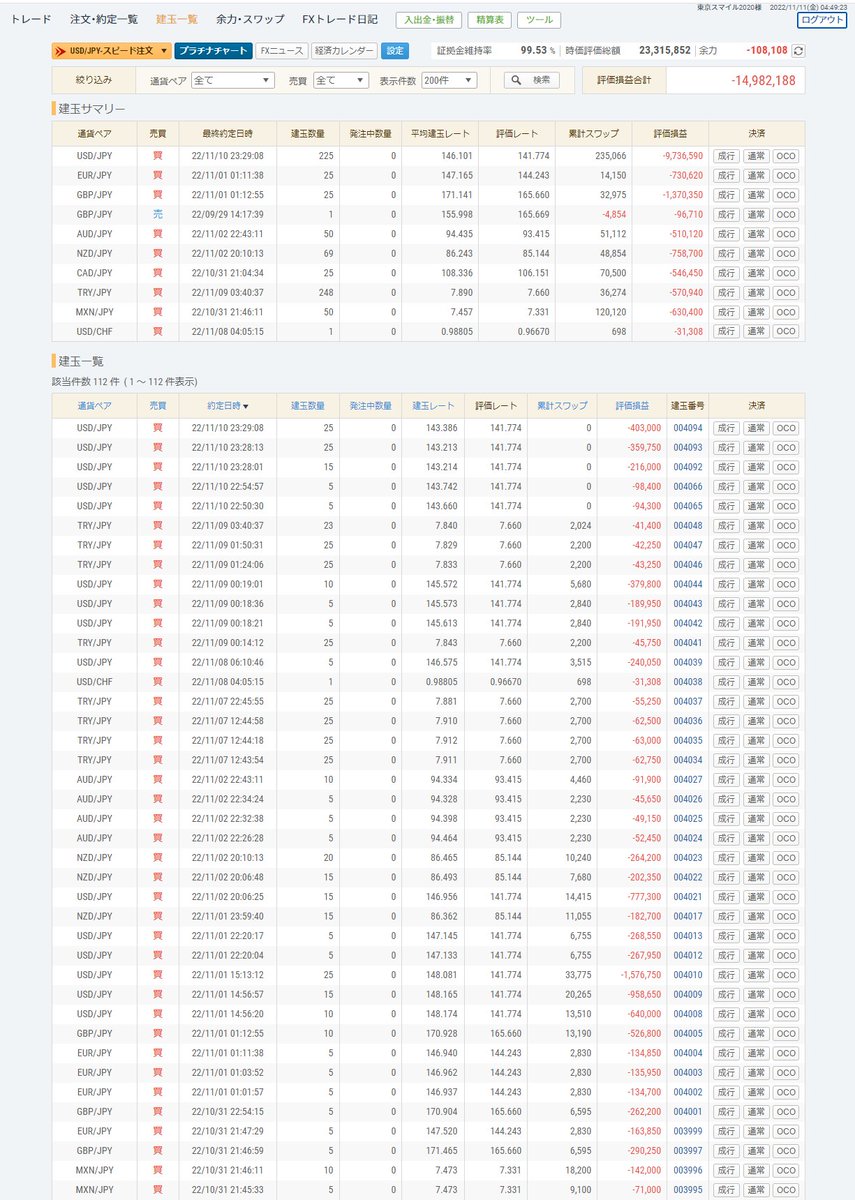The width and height of the screenshot is (855, 1200).
Task: Sort the list by 通貨ペア header
Action: (94, 405)
